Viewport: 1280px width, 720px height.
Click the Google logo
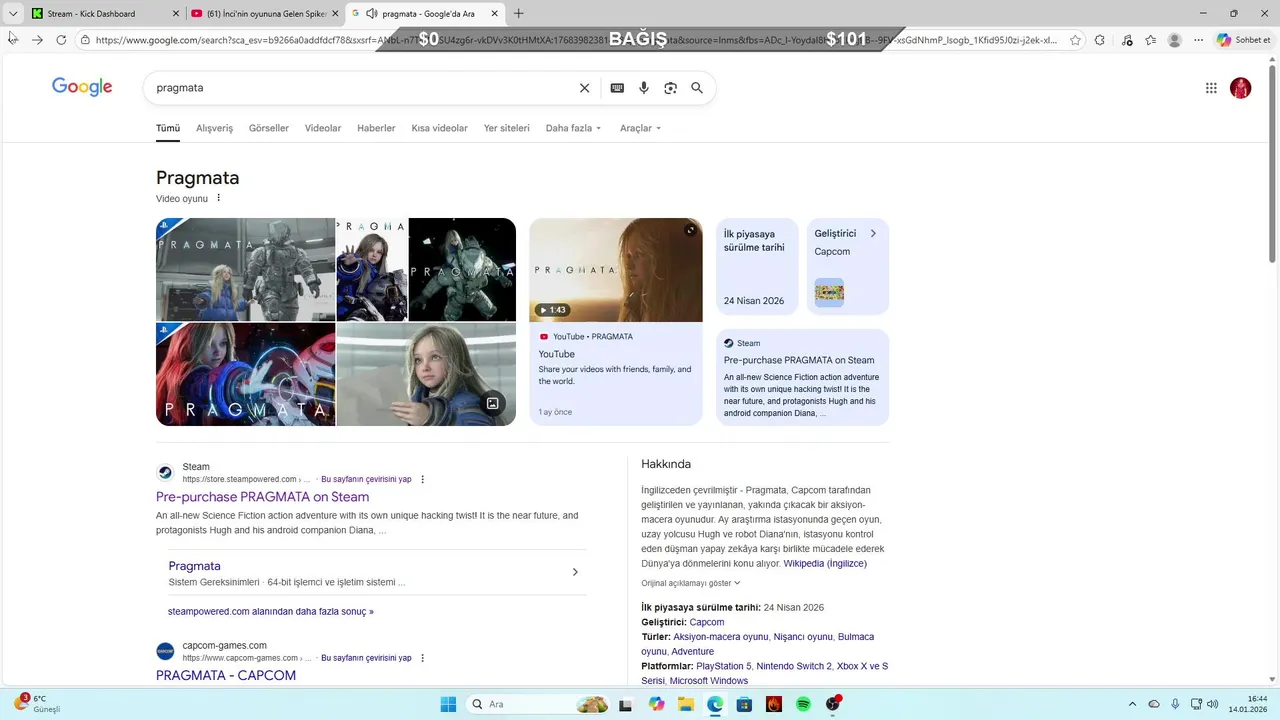coord(82,87)
